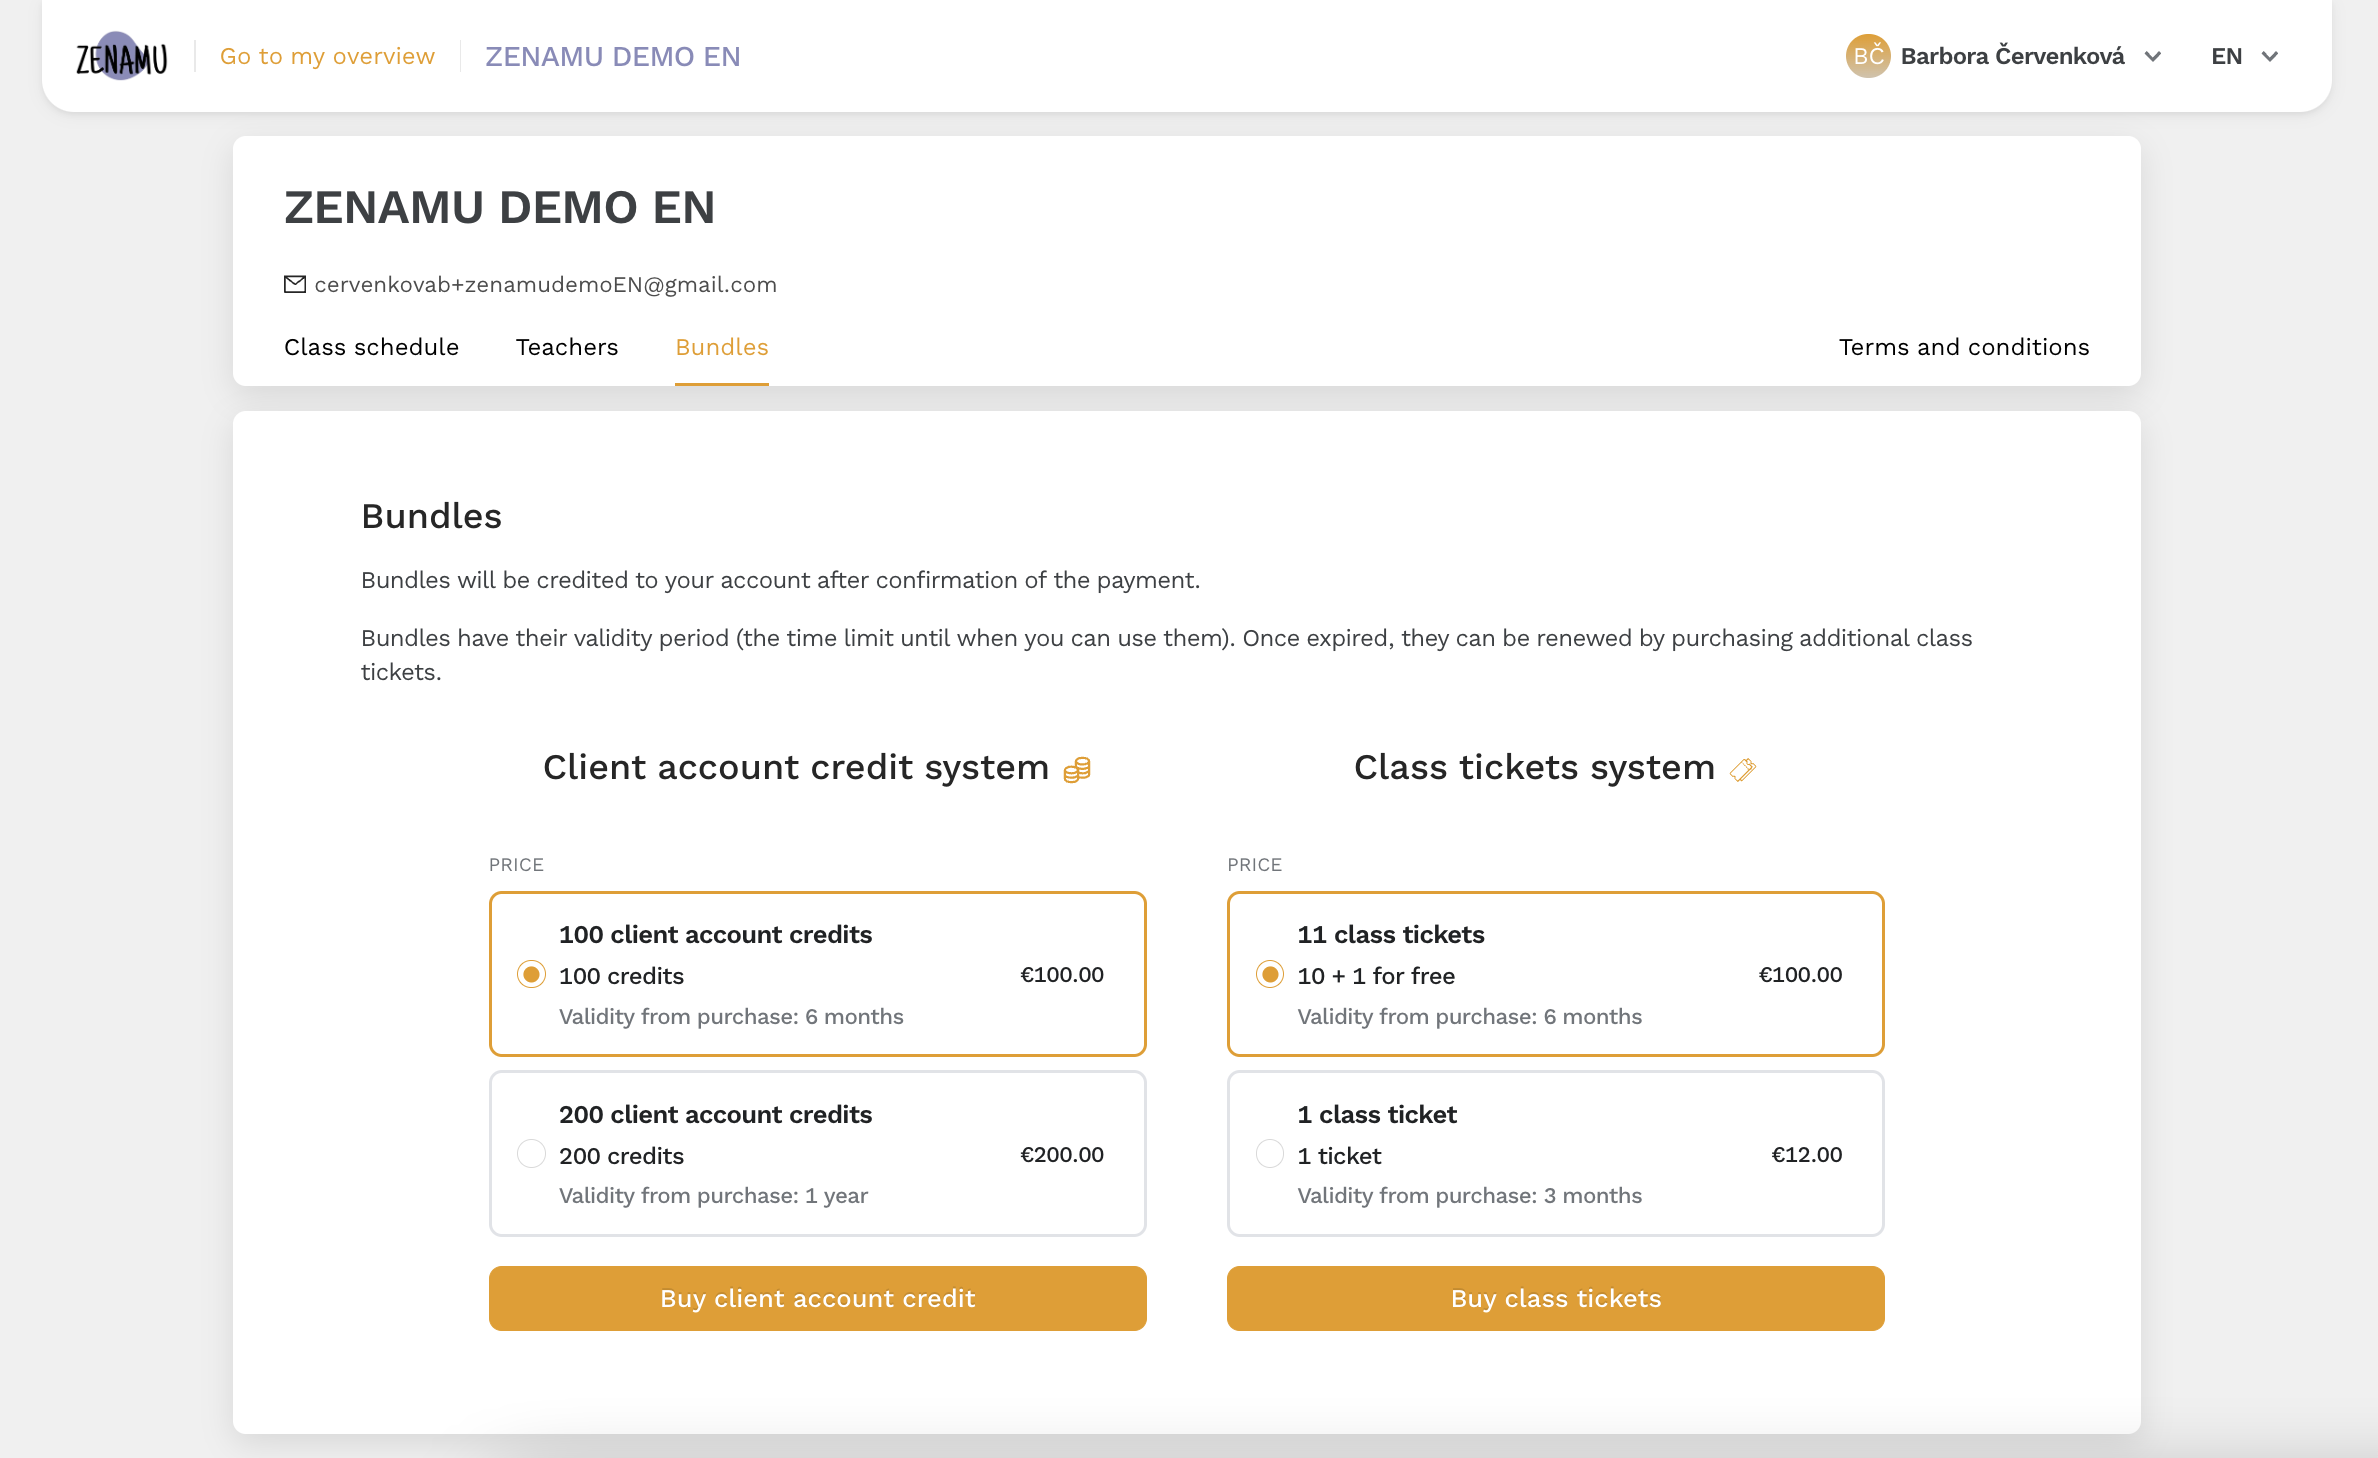The height and width of the screenshot is (1458, 2378).
Task: Select the 11 class tickets bundle option
Action: coord(1272,974)
